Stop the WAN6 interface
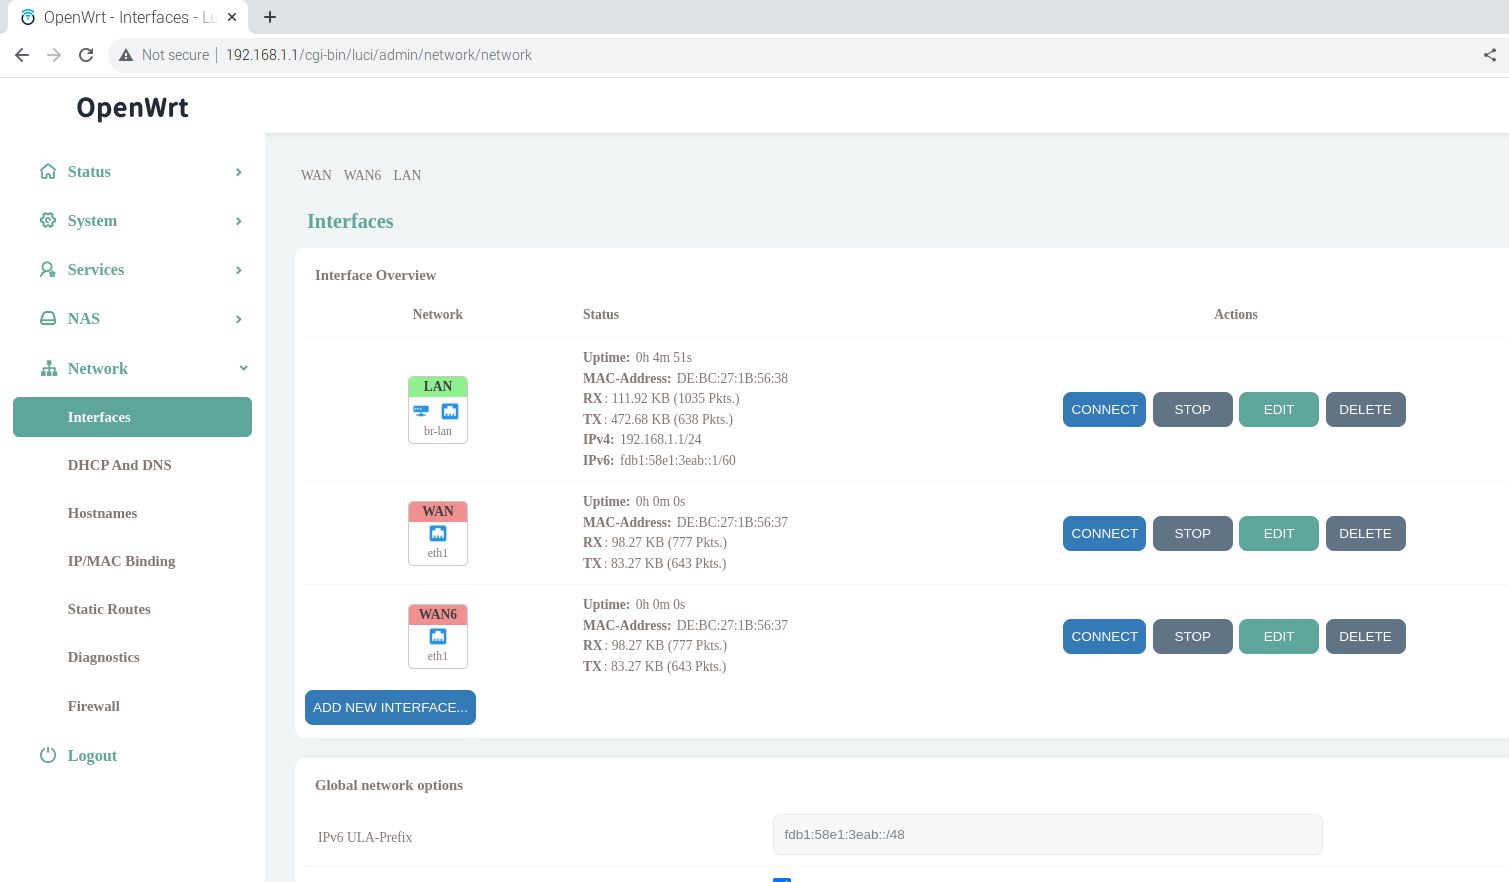Viewport: 1509px width, 882px height. 1192,636
